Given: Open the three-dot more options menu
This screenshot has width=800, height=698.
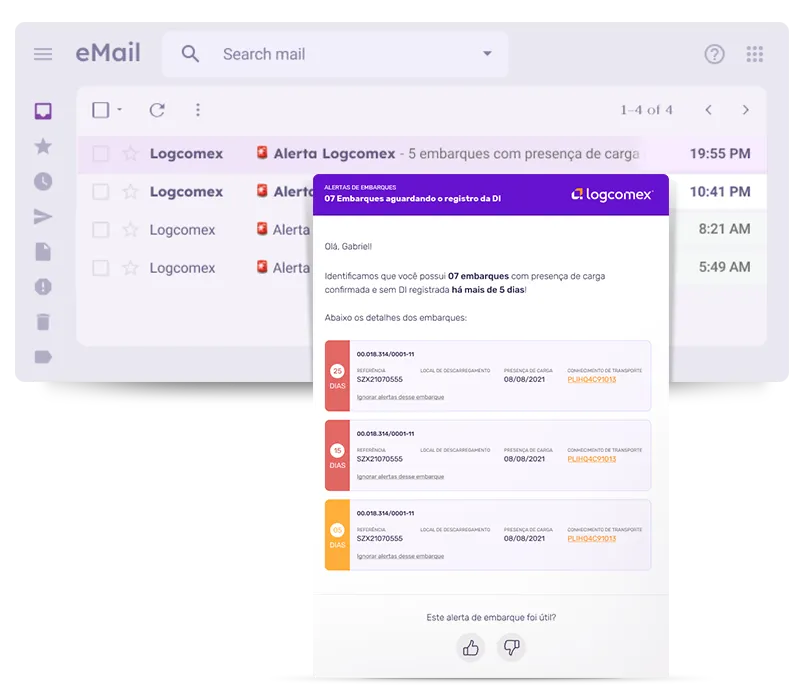Looking at the screenshot, I should pos(198,110).
